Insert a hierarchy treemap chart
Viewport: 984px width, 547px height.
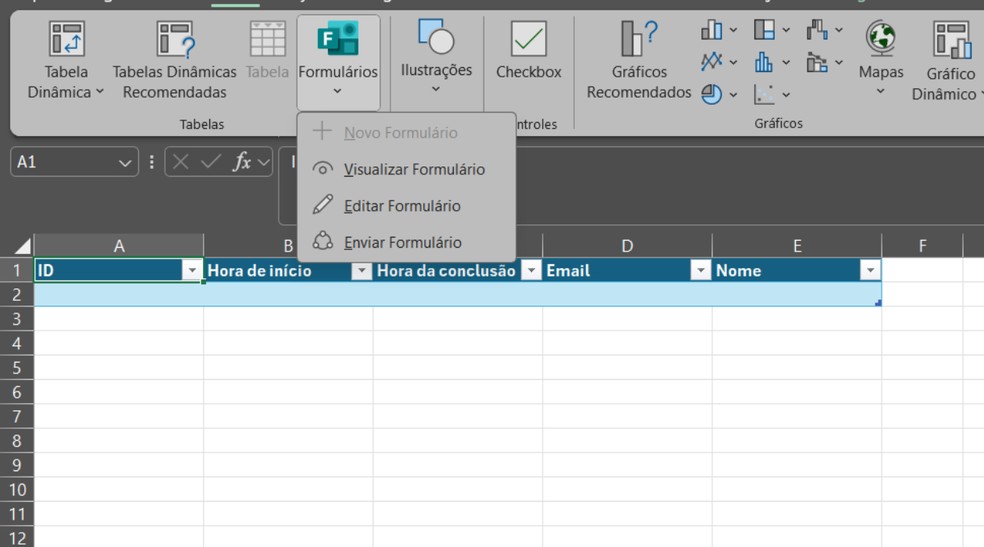764,29
